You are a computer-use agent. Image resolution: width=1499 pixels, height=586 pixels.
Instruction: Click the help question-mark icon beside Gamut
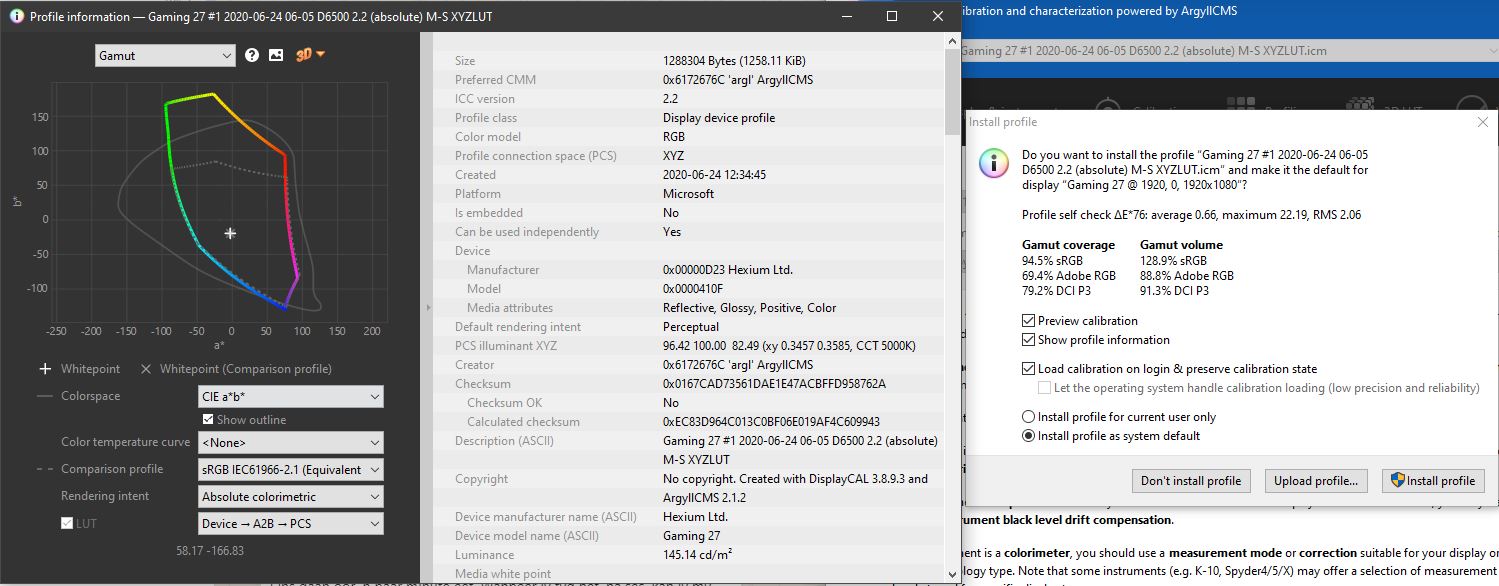pos(252,55)
